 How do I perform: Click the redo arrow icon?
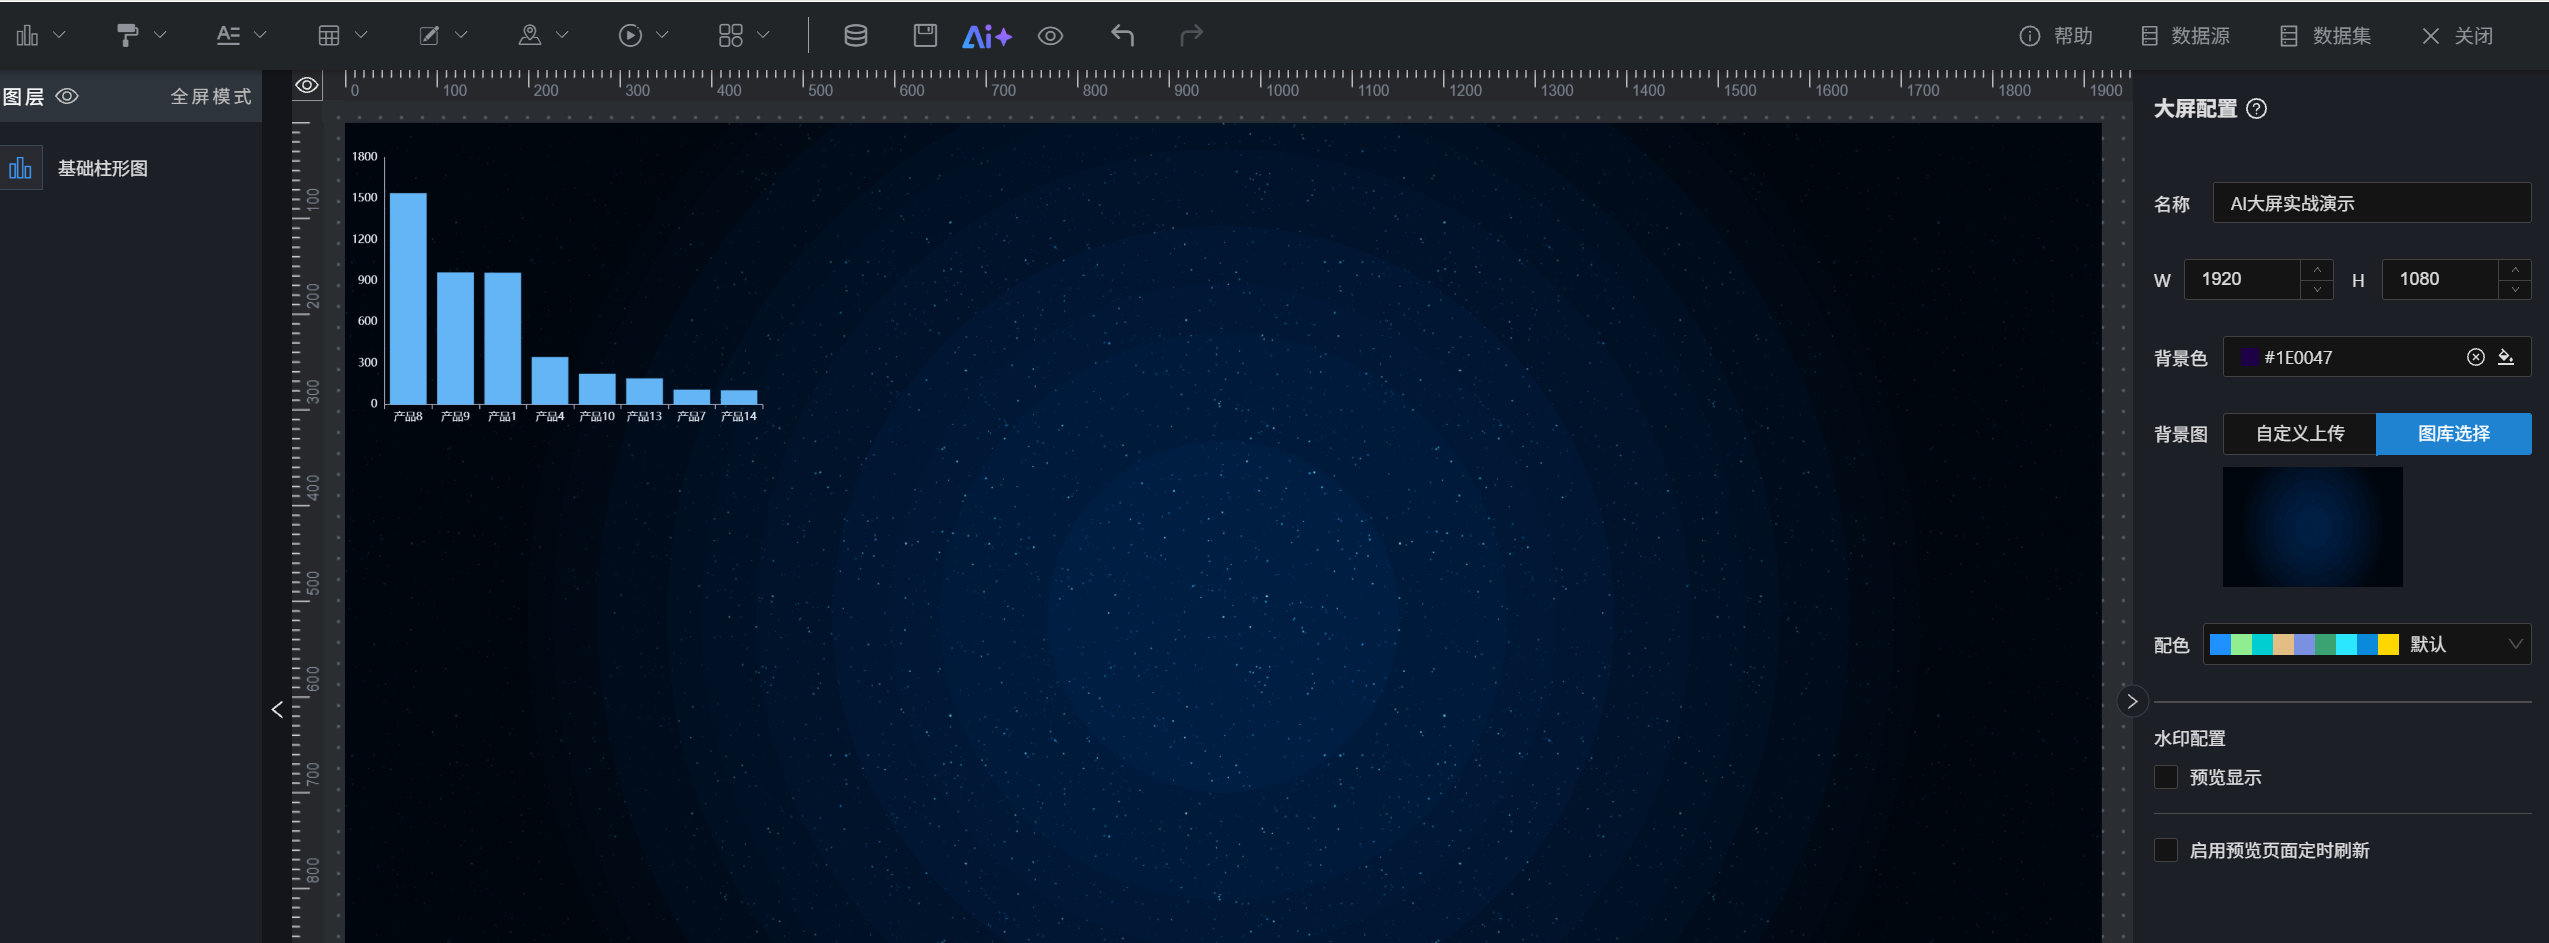1190,36
